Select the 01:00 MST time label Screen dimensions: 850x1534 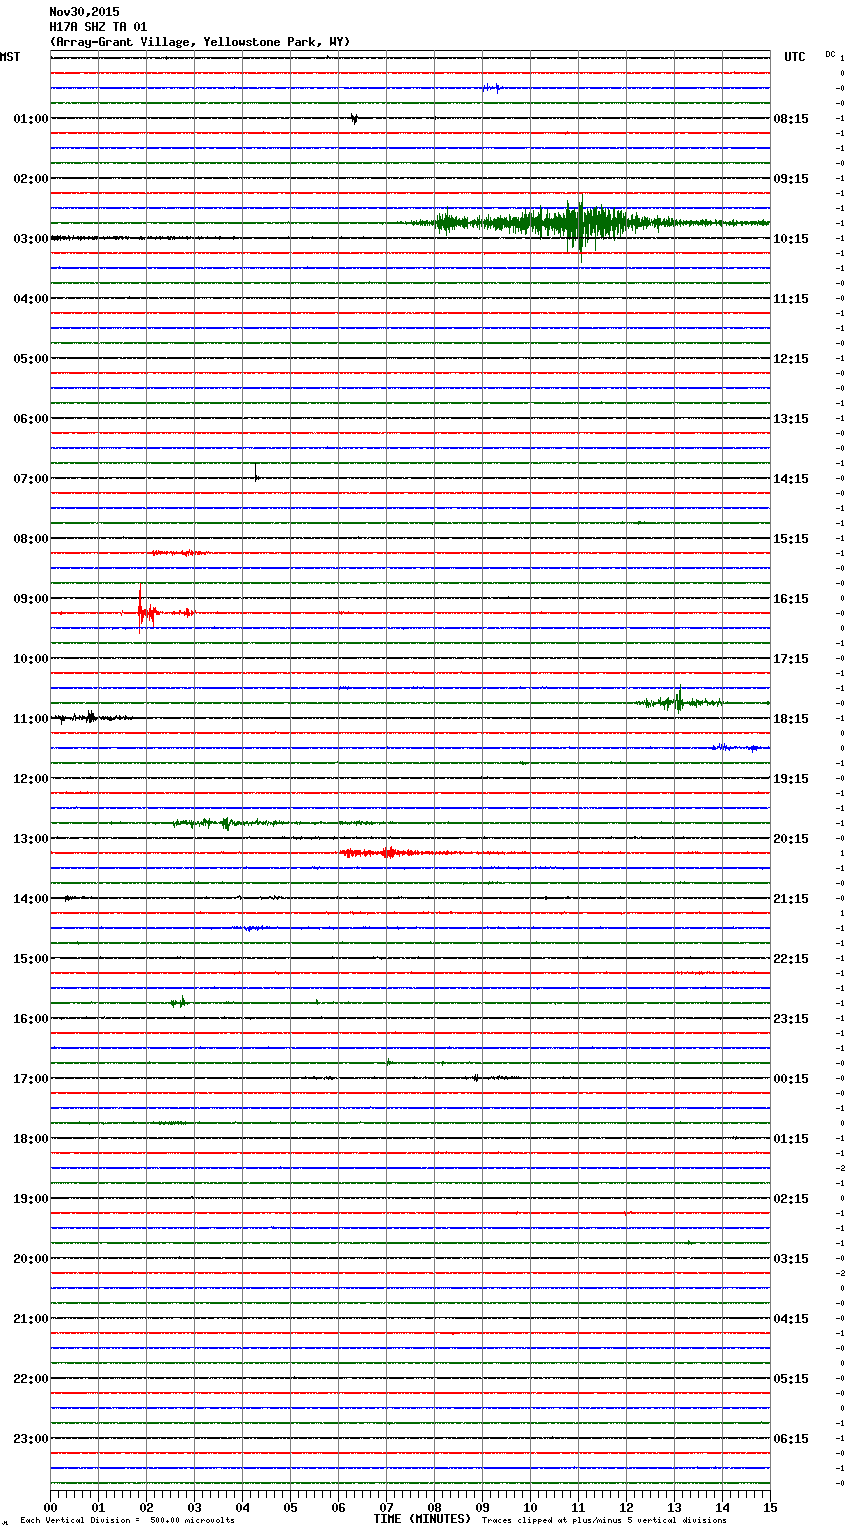[31, 119]
